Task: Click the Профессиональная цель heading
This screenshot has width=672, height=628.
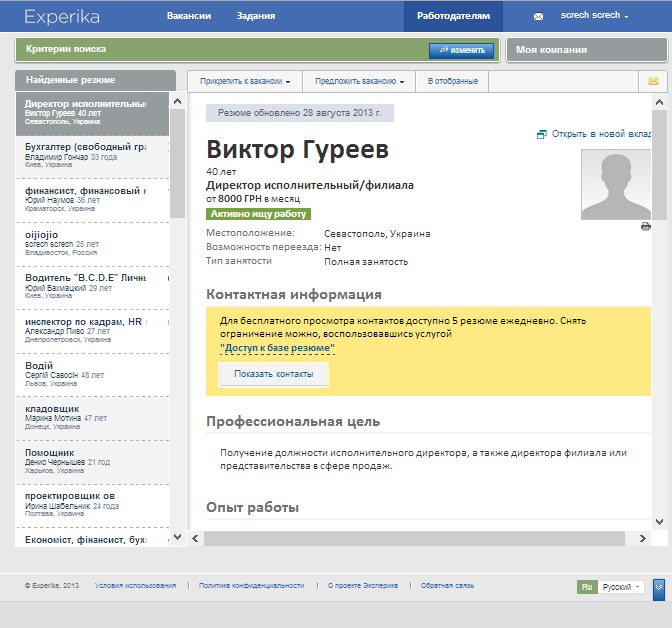Action: point(293,421)
